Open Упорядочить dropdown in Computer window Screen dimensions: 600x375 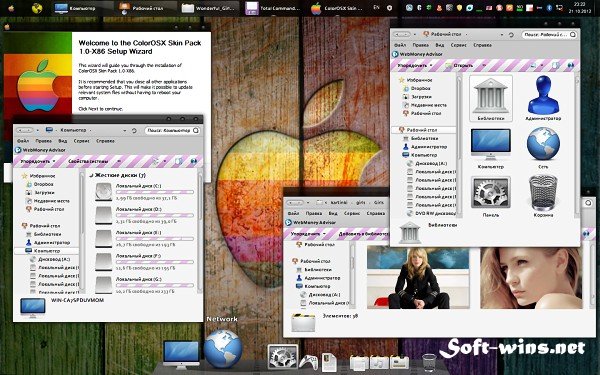38,161
